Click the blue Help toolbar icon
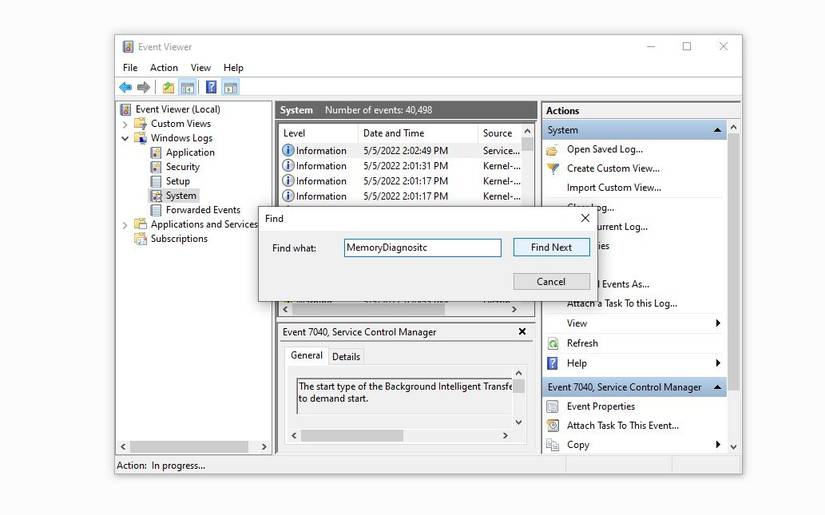This screenshot has width=825, height=515. coord(211,88)
